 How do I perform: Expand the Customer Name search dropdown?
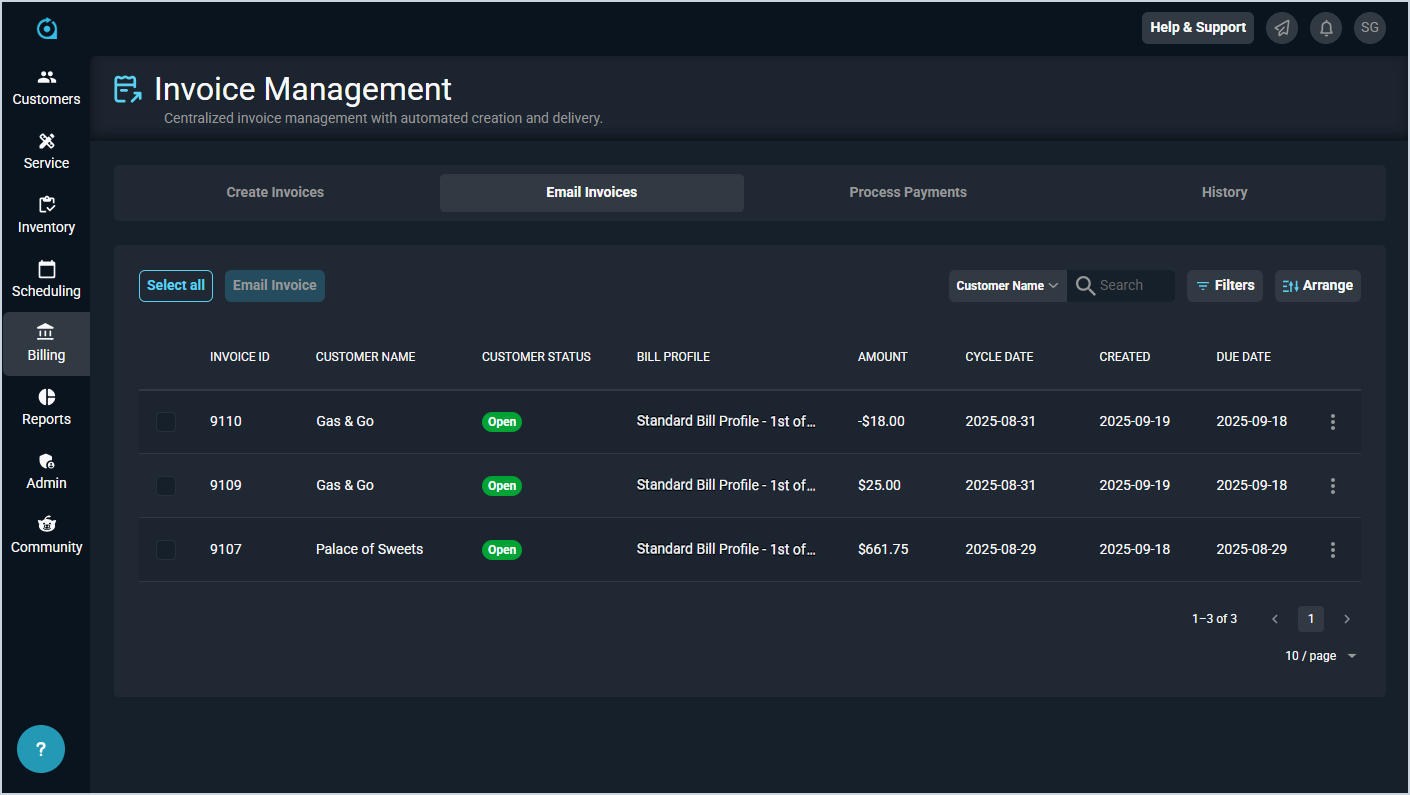pos(1007,286)
